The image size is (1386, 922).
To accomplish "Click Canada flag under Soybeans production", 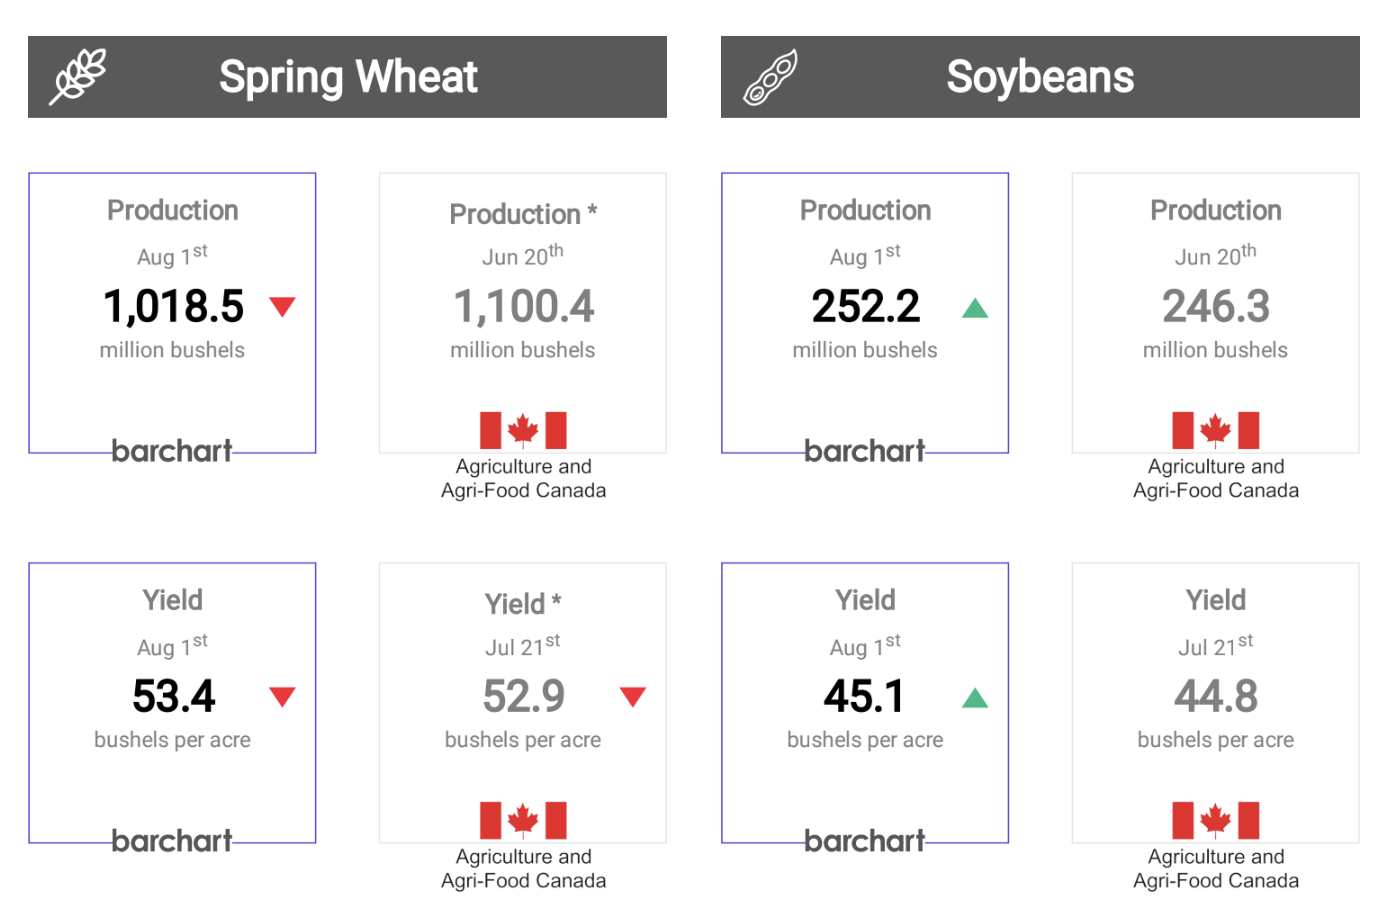I will [1215, 430].
